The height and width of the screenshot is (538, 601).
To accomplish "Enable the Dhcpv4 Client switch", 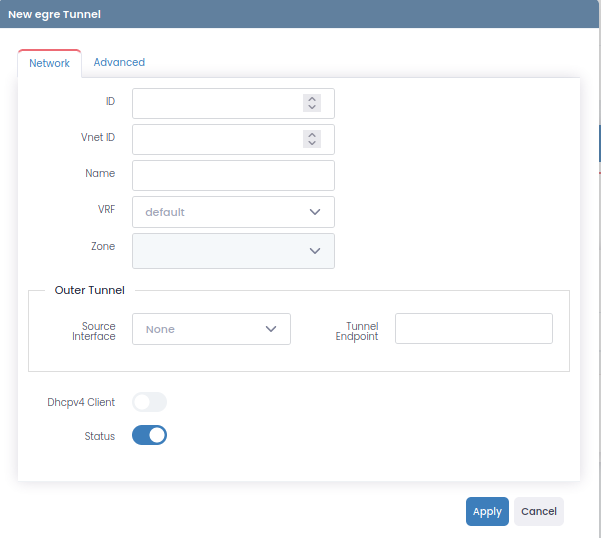I will [149, 402].
